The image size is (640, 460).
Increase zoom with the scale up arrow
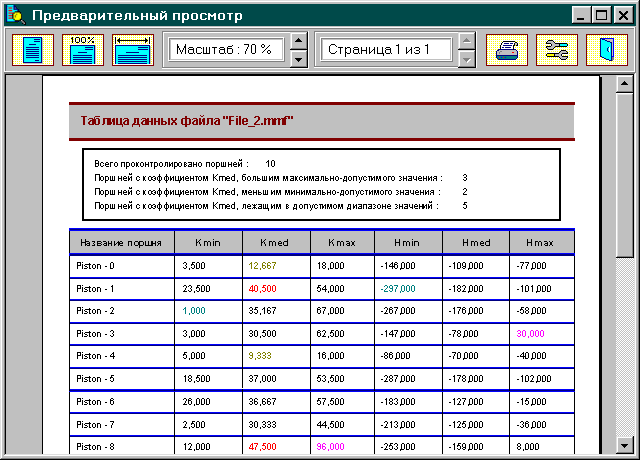[297, 41]
